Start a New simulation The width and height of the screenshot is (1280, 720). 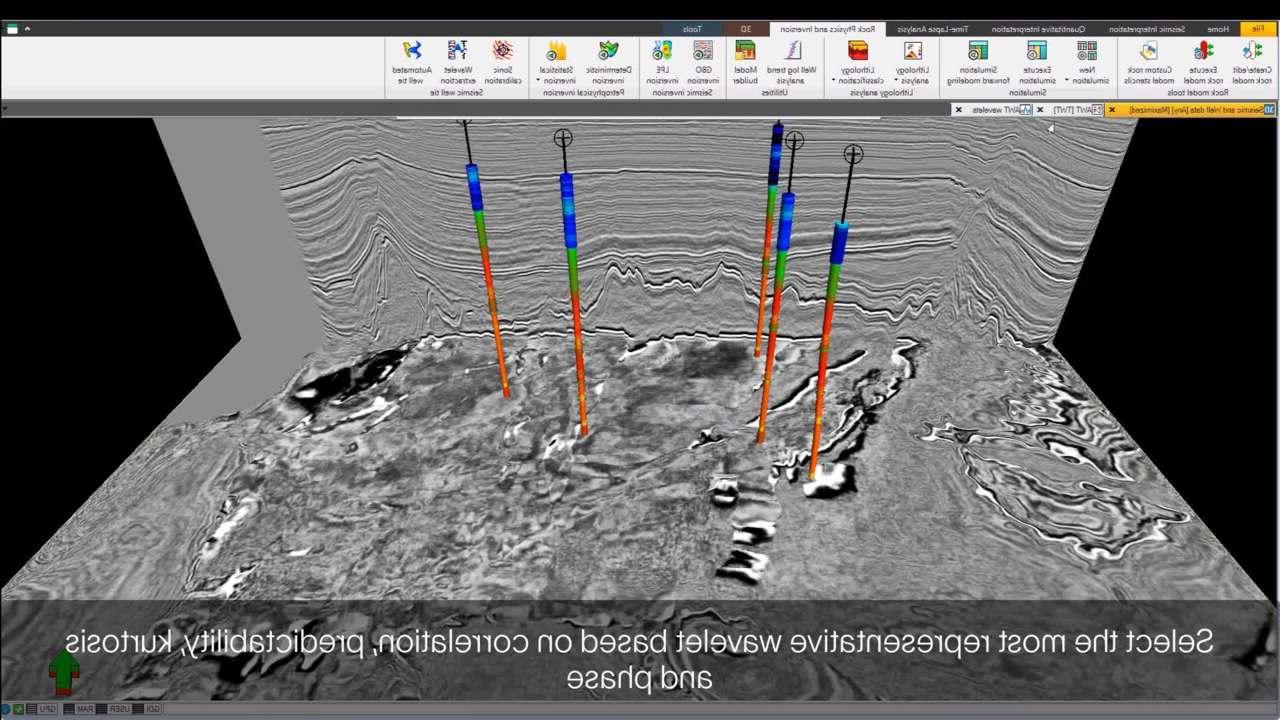pos(1087,61)
